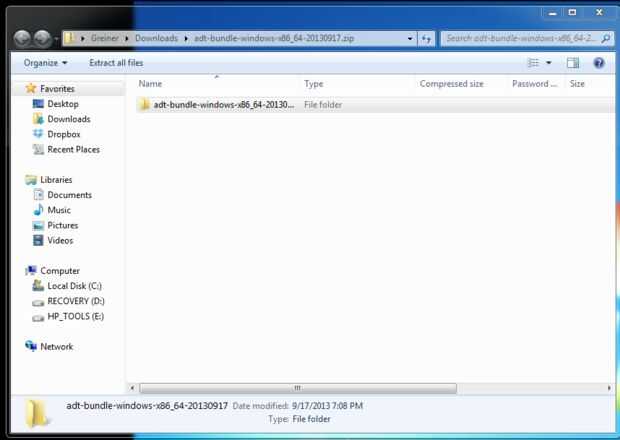
Task: Select Favorites in the navigation pane
Action: click(57, 89)
